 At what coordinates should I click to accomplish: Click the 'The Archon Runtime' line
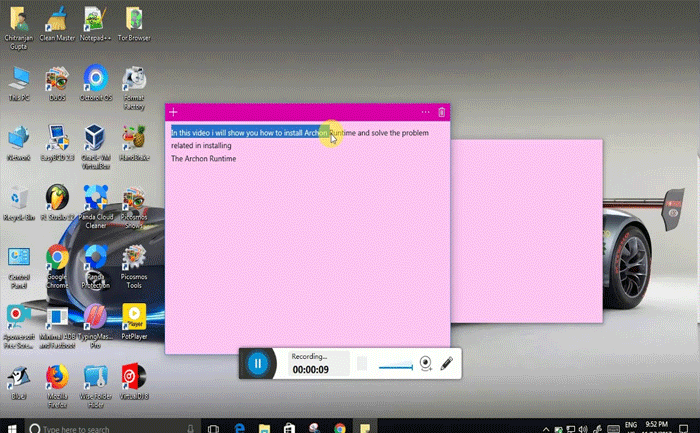click(204, 158)
